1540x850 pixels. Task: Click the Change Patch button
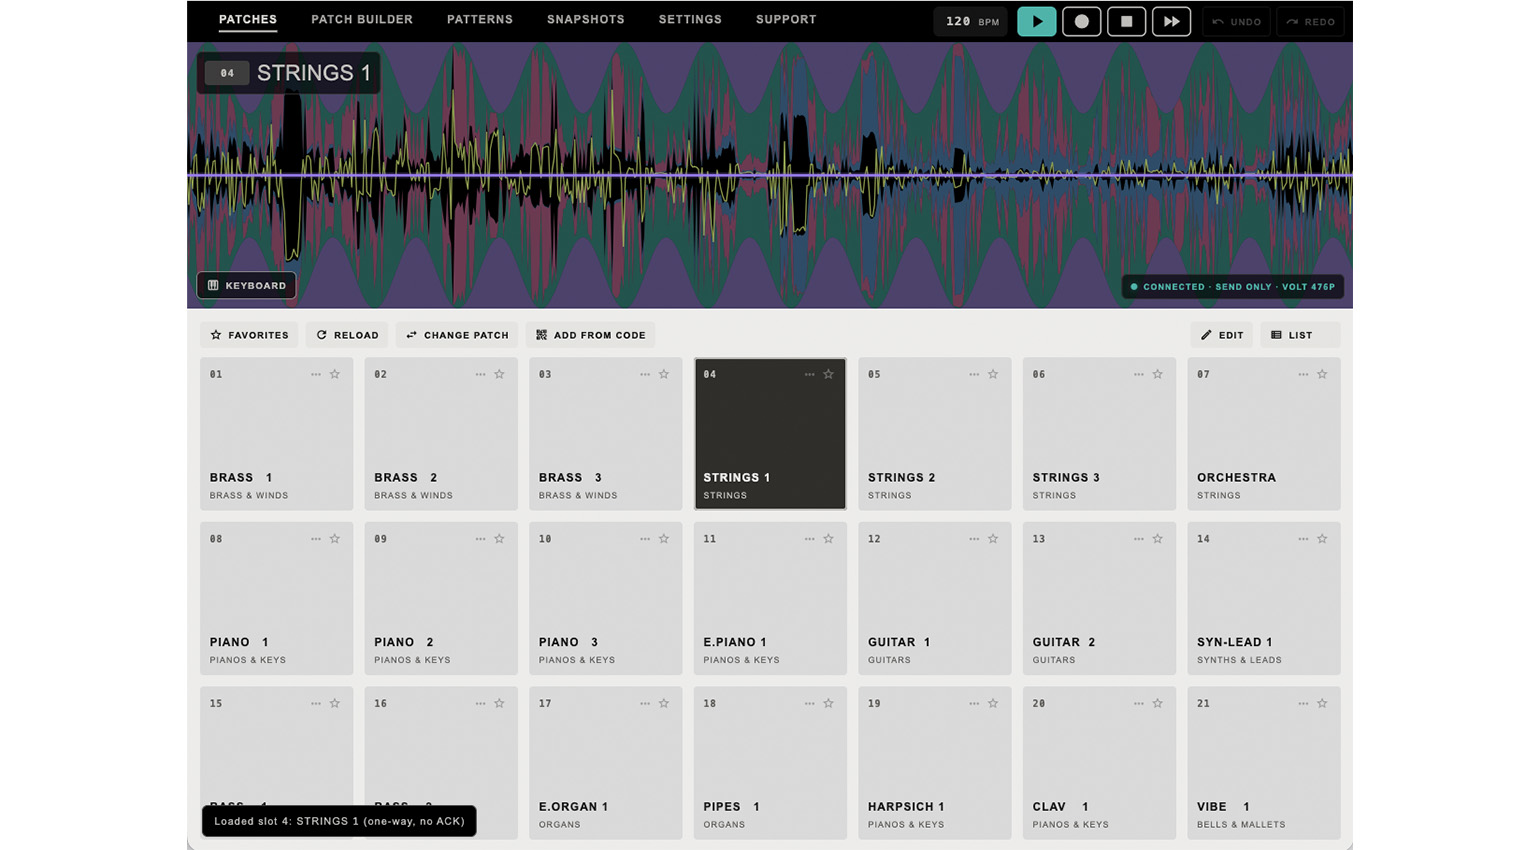pyautogui.click(x=457, y=335)
